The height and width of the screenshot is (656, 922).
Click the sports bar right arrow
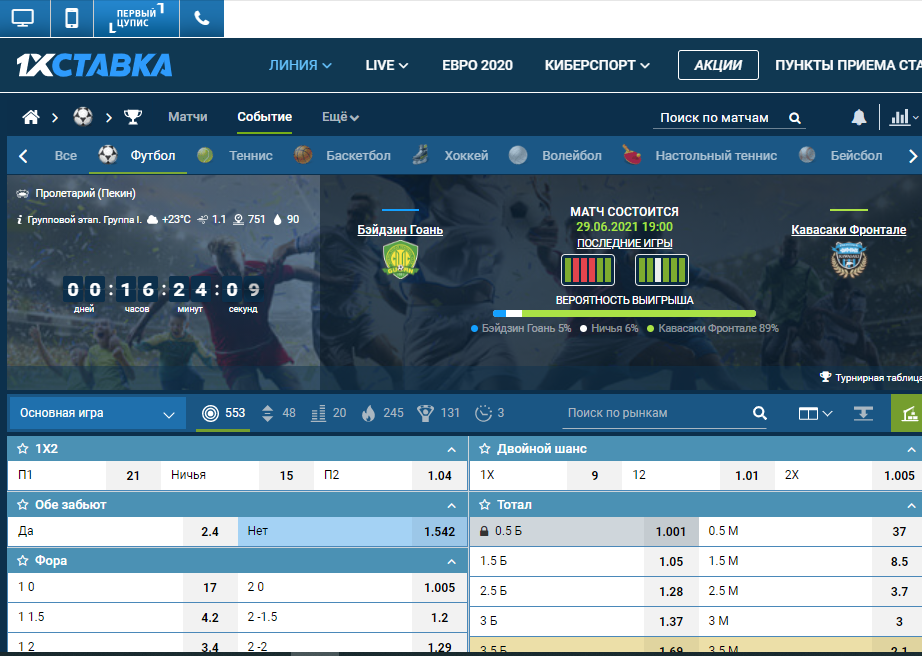point(913,156)
